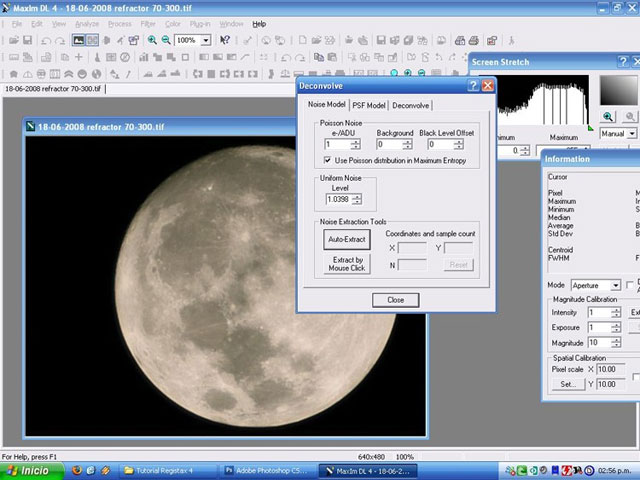Screen dimensions: 640x480
Task: Click Screen Stretch zoom-in magnifier icon
Action: coord(609,118)
